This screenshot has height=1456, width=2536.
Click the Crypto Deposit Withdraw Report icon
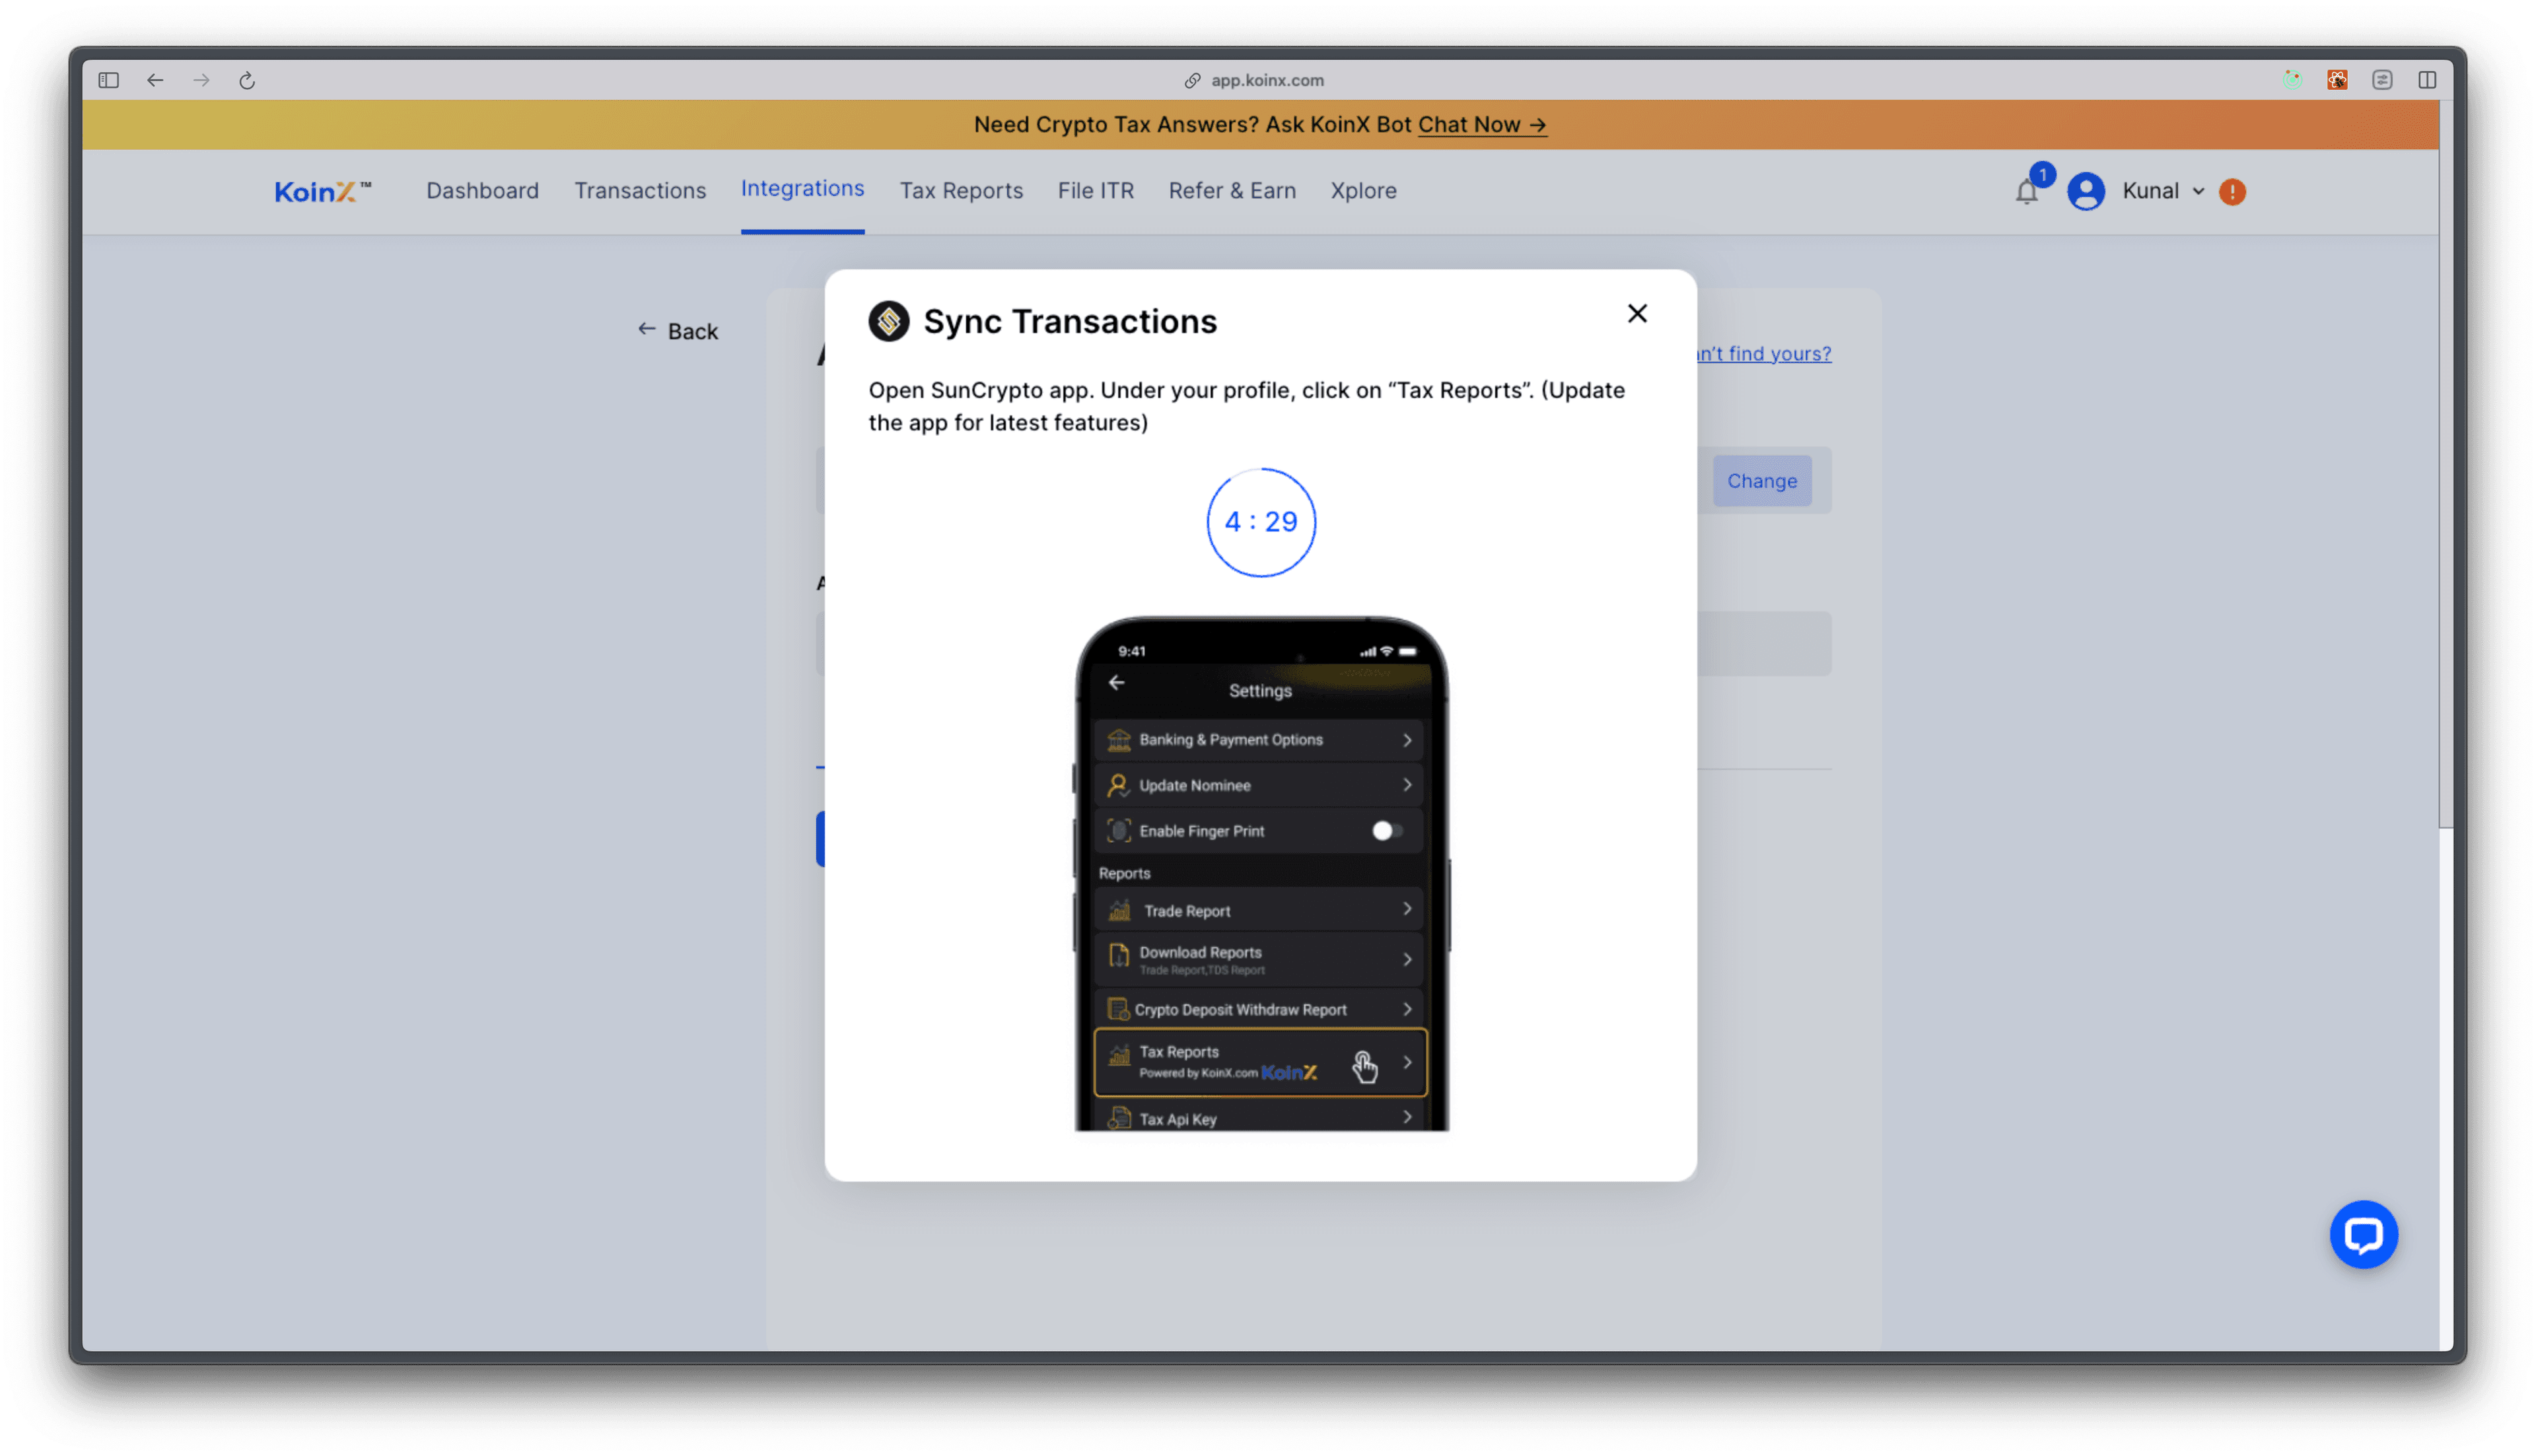(1119, 1009)
